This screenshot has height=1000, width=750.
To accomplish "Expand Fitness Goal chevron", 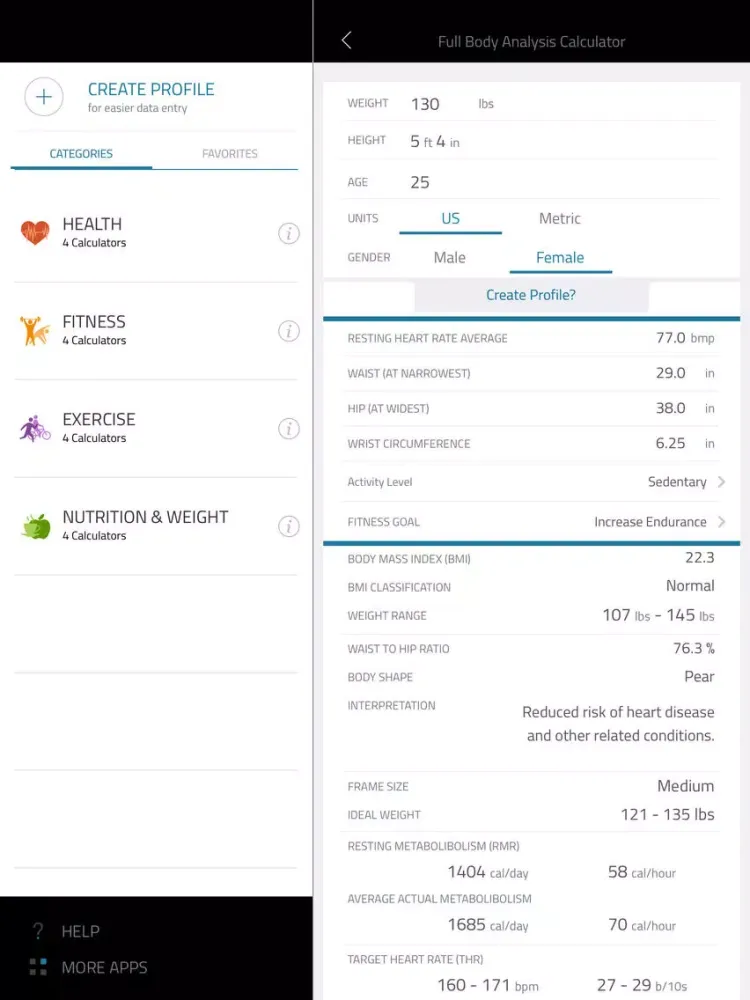I will [x=721, y=522].
